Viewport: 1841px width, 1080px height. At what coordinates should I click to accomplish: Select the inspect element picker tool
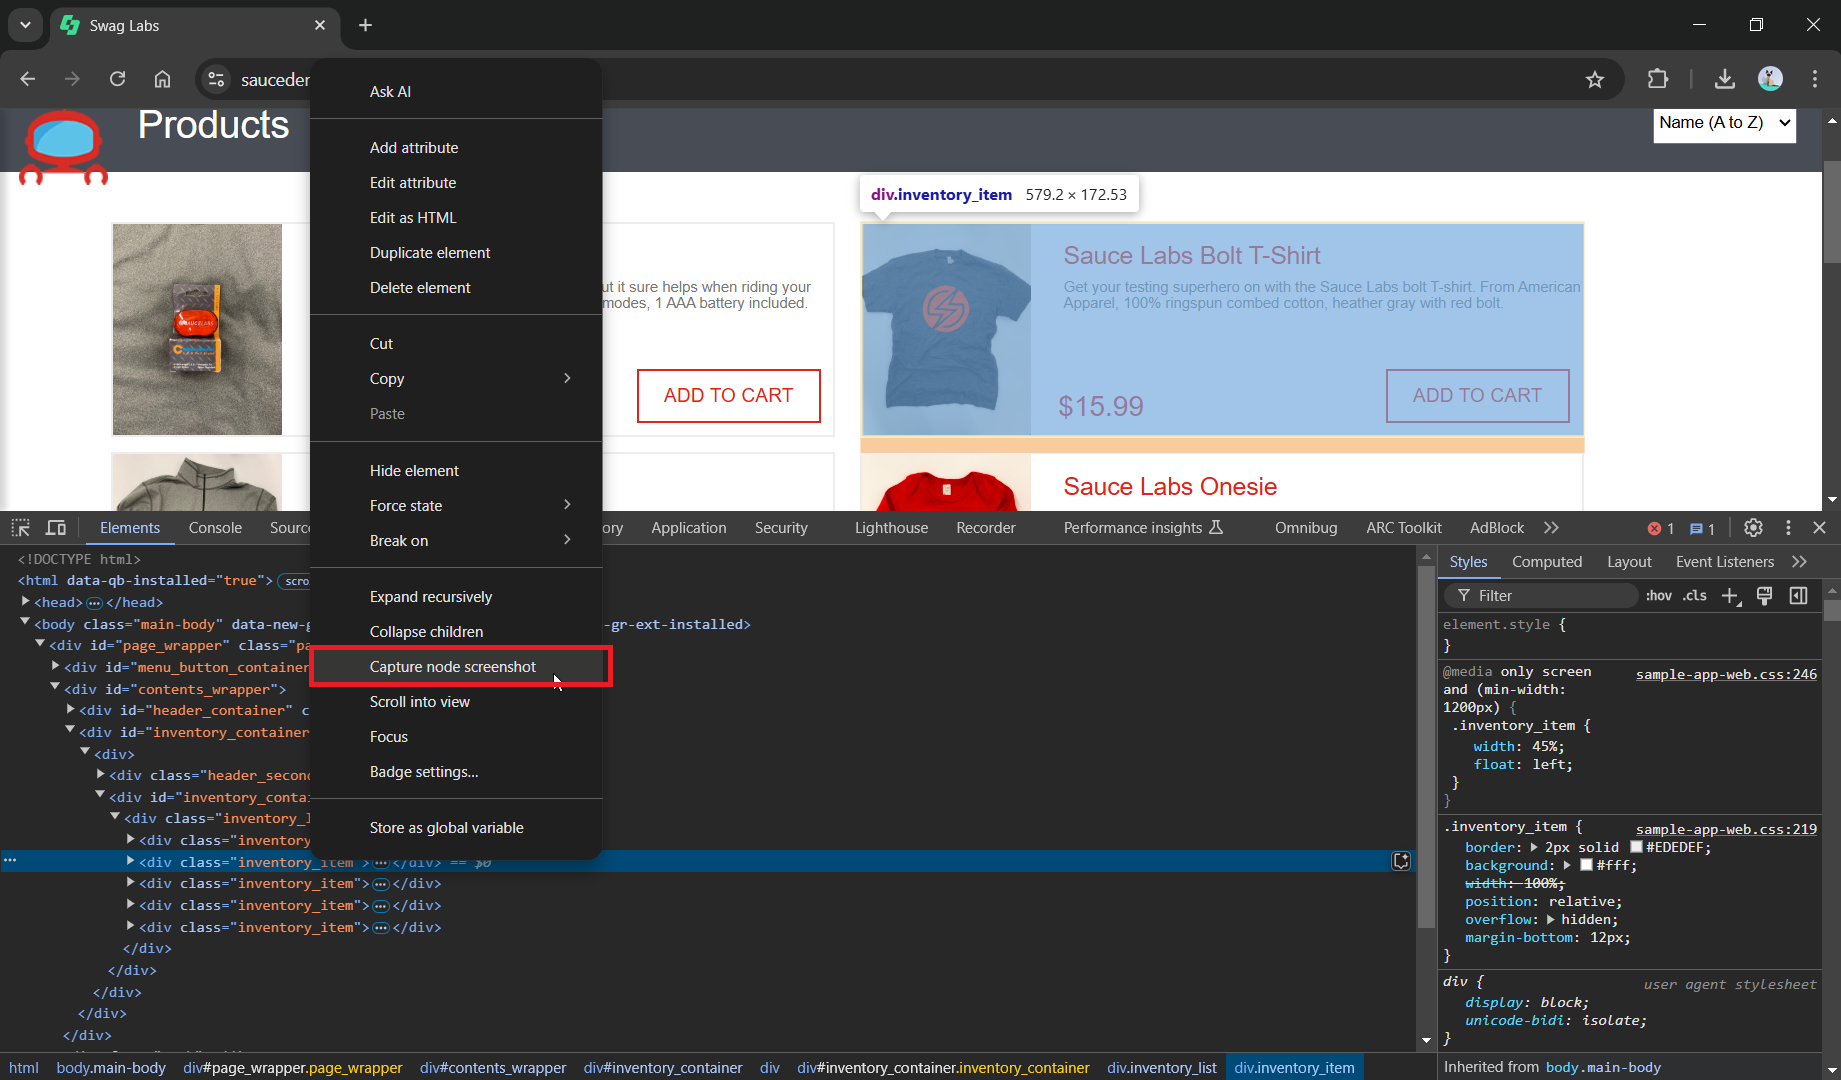click(x=20, y=527)
